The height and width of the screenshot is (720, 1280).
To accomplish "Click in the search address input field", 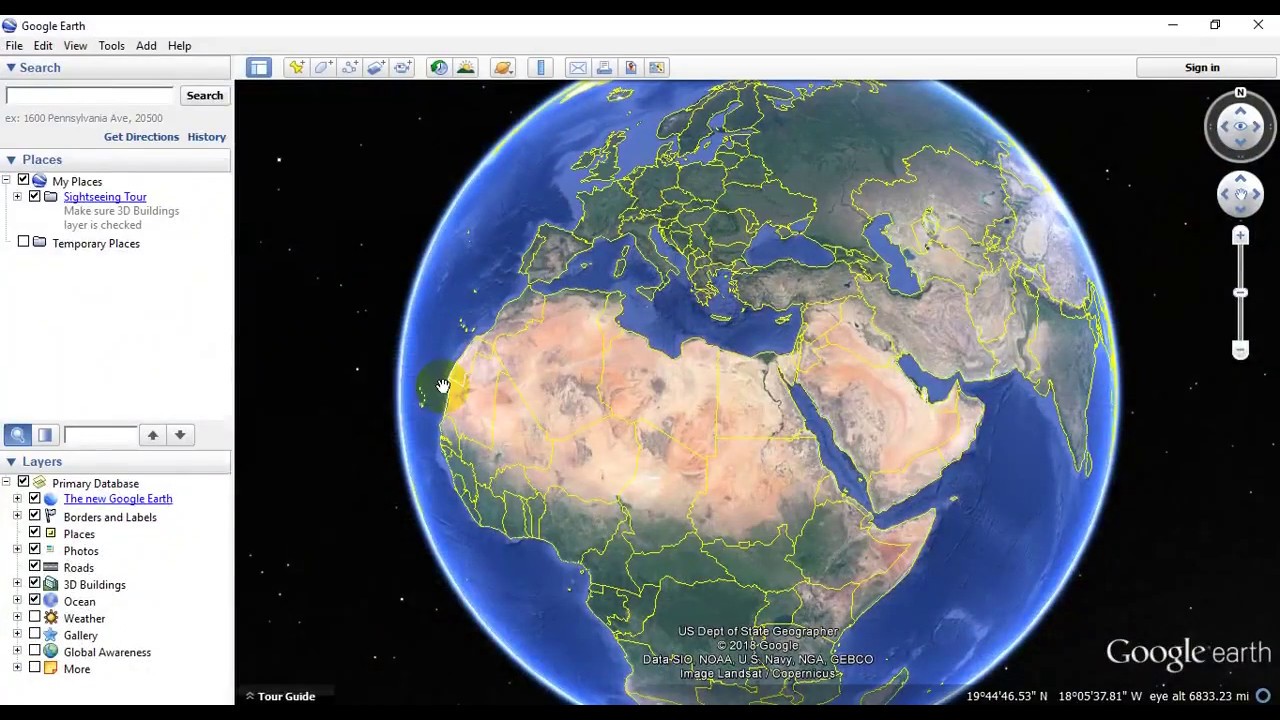I will click(90, 96).
